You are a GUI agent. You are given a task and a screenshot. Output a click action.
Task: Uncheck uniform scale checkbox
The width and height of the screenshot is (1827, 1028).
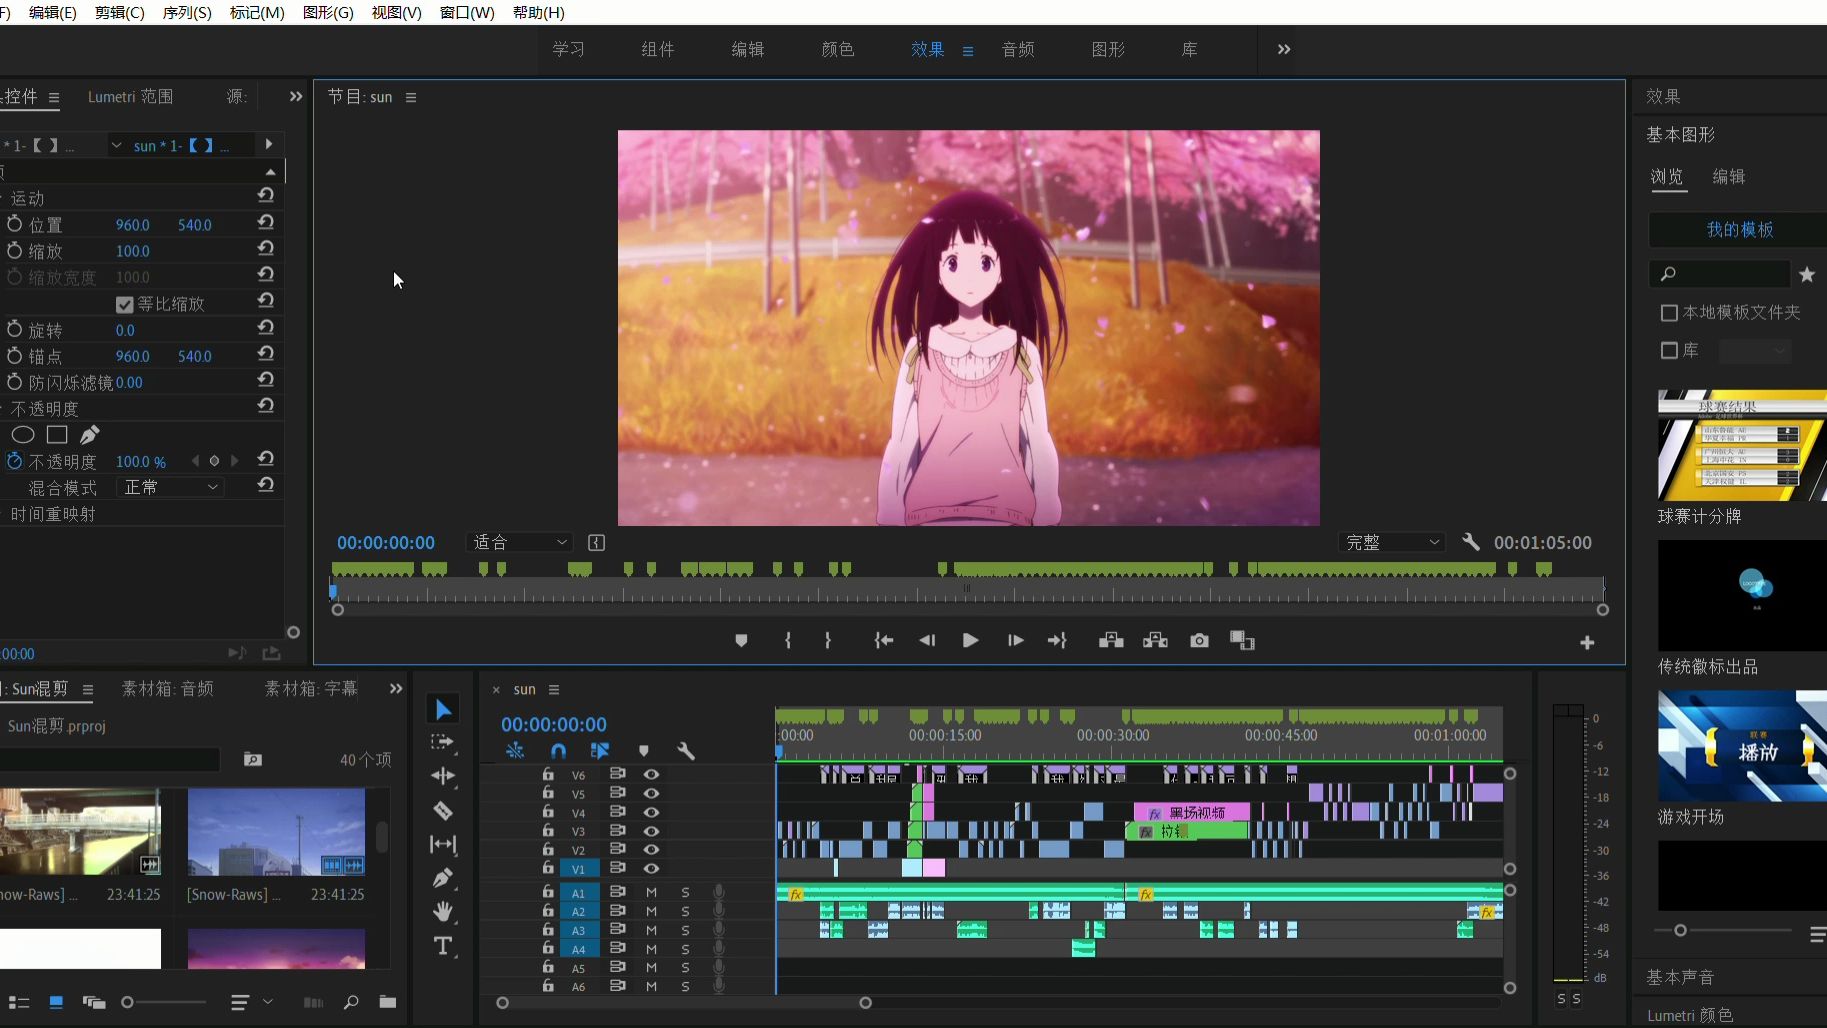point(125,304)
